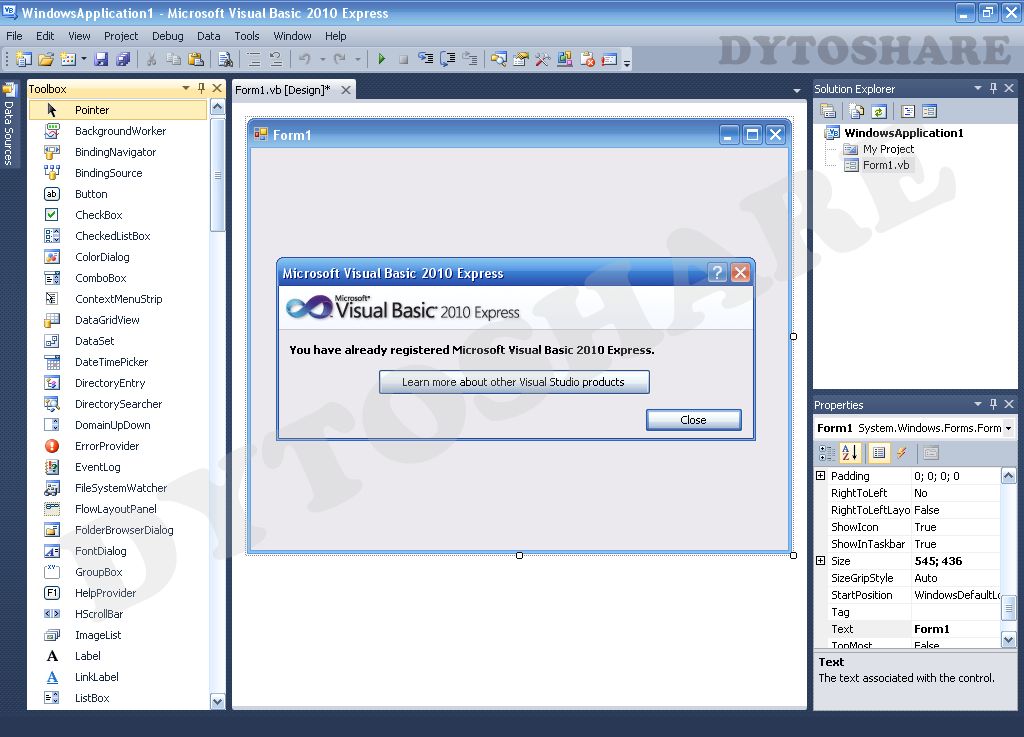Image resolution: width=1024 pixels, height=737 pixels.
Task: Expand the Padding property node
Action: coord(821,476)
